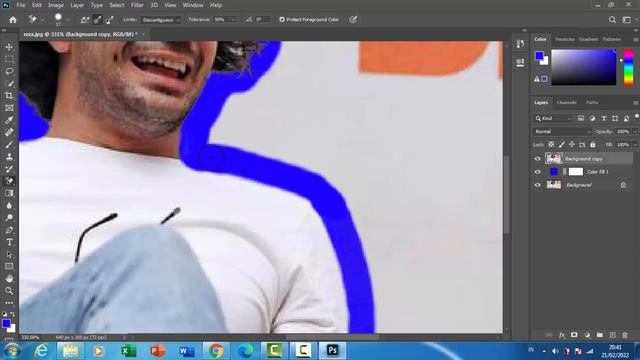Open the File menu
Screen dimensions: 640x360
pos(21,5)
